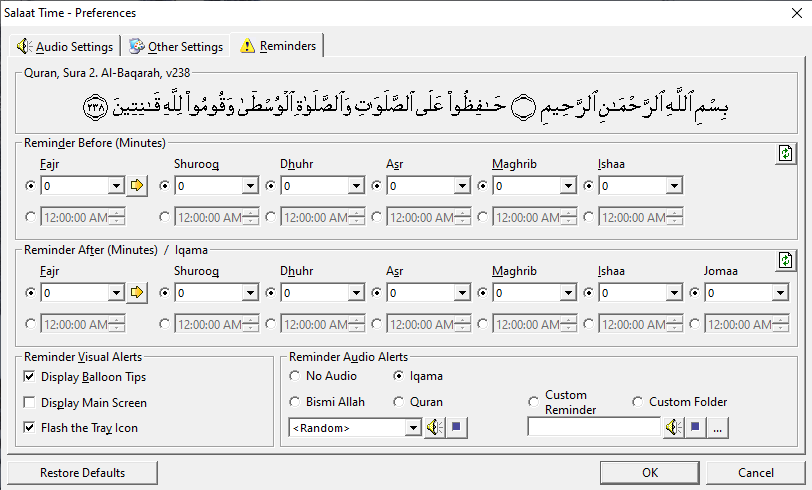Enable the Display Main Screen checkbox

point(30,402)
